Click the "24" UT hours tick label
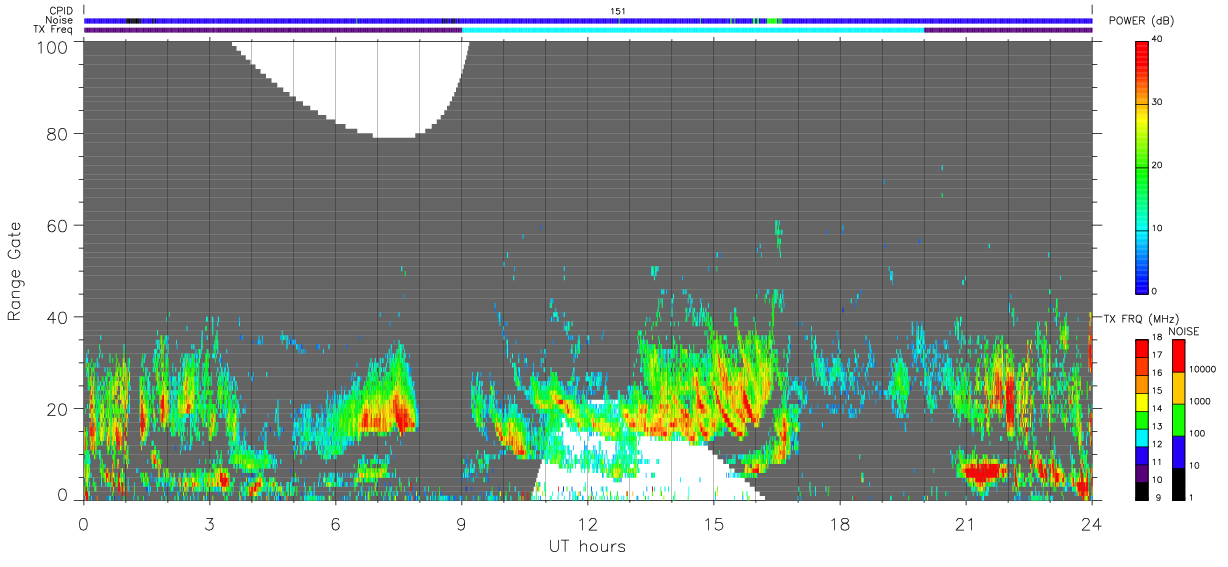Image resolution: width=1228 pixels, height=567 pixels. click(1091, 523)
